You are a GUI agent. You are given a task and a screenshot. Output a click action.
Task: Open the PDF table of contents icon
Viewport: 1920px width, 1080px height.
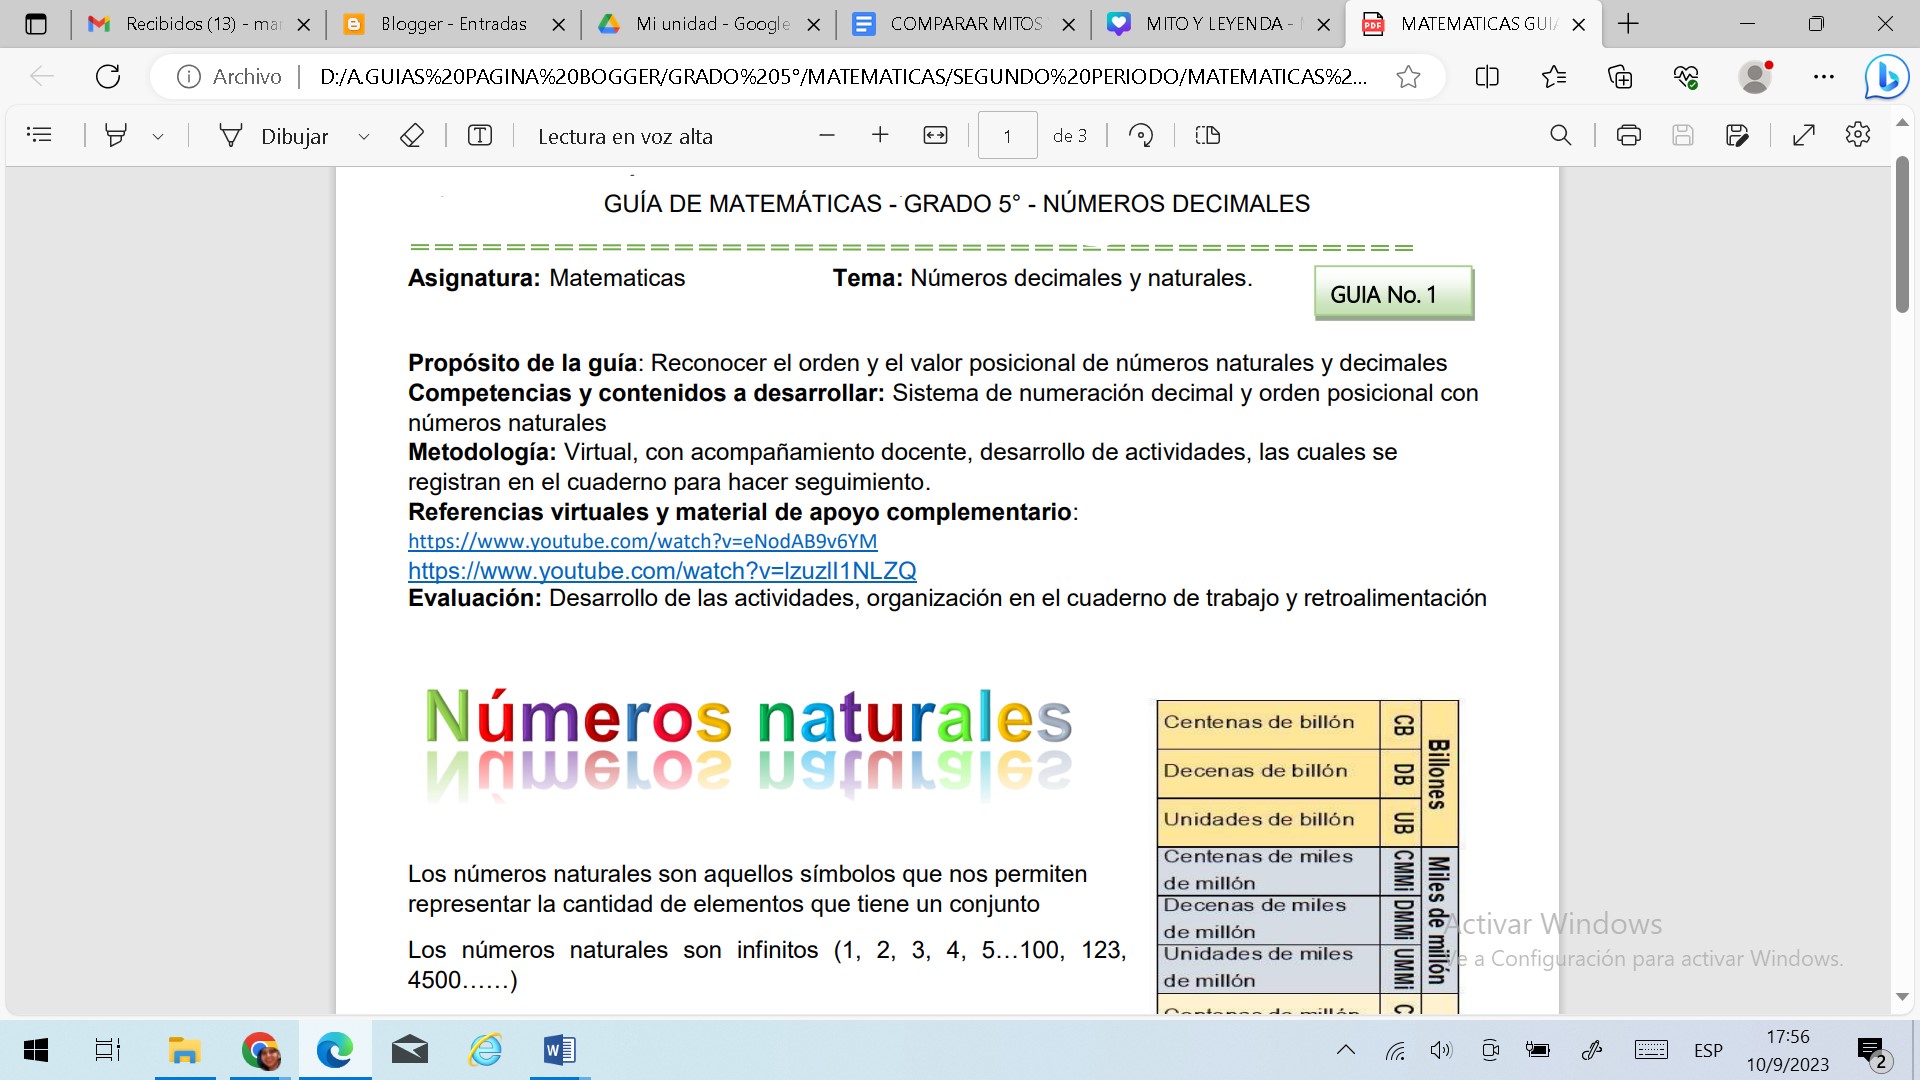[x=39, y=135]
